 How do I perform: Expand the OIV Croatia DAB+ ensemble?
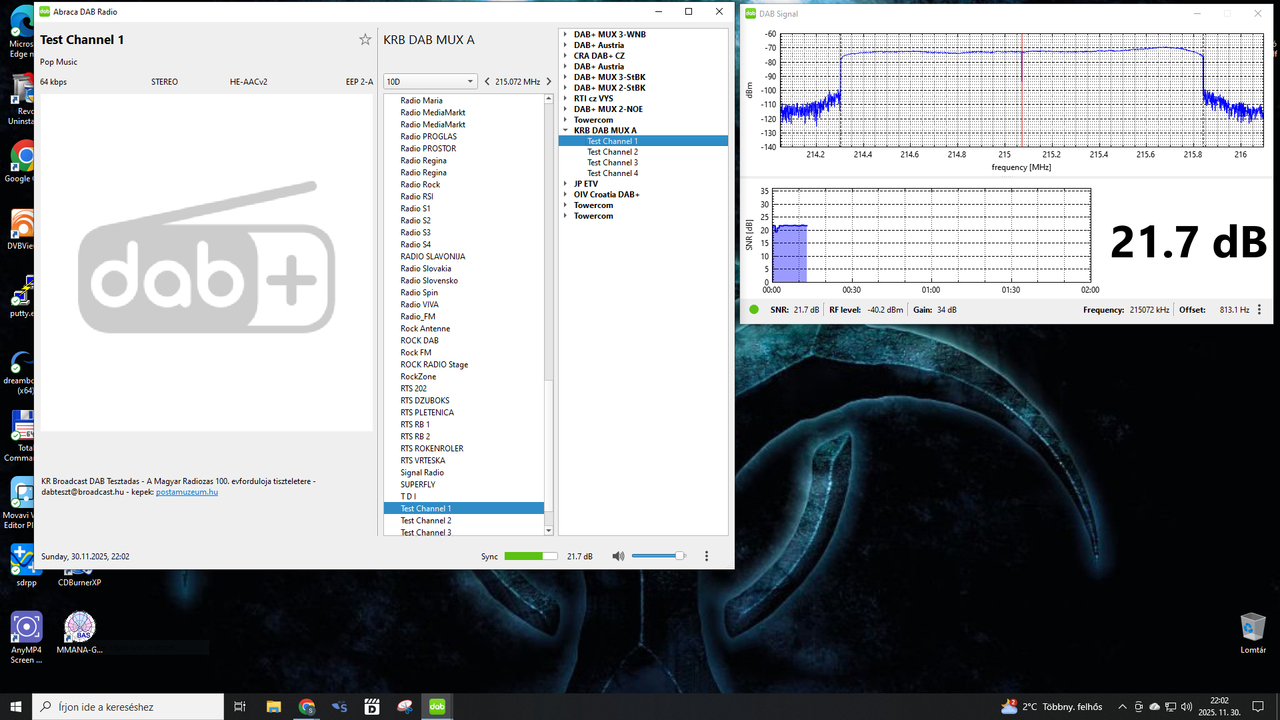(566, 195)
